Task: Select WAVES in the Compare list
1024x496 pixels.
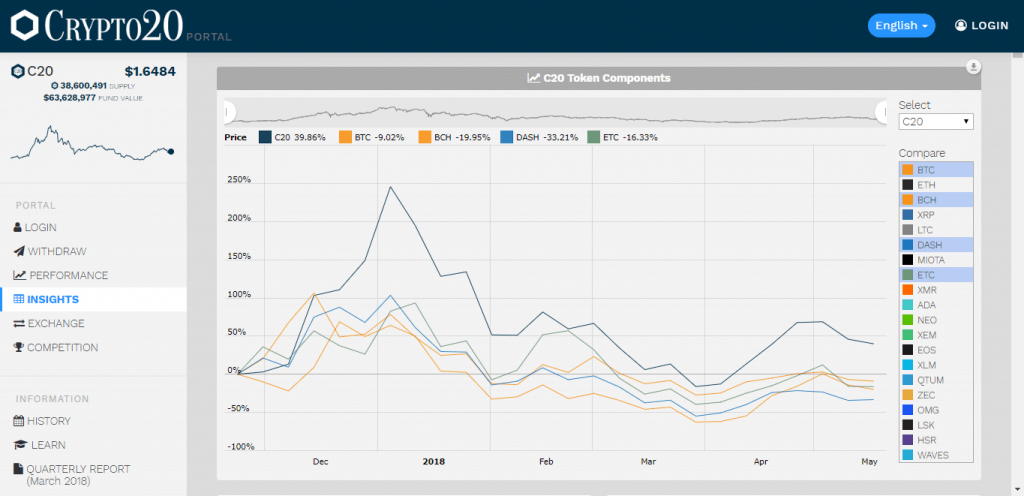Action: point(936,455)
